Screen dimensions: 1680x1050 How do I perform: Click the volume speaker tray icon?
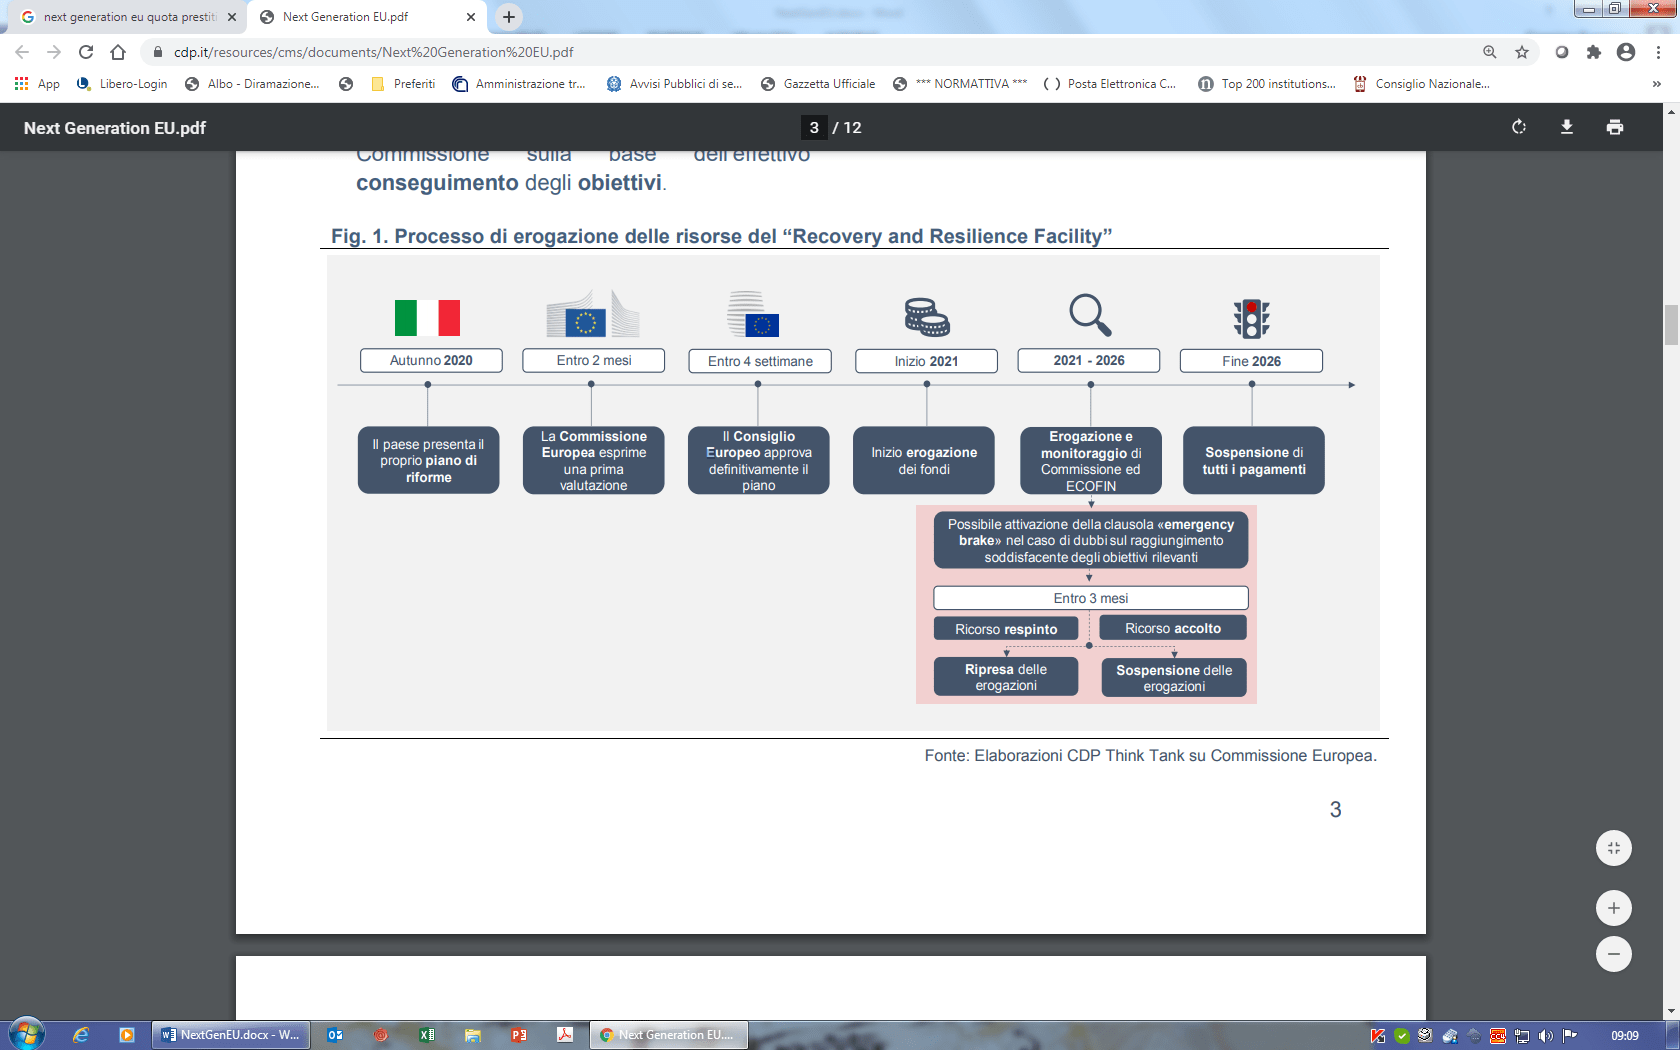[1546, 1035]
